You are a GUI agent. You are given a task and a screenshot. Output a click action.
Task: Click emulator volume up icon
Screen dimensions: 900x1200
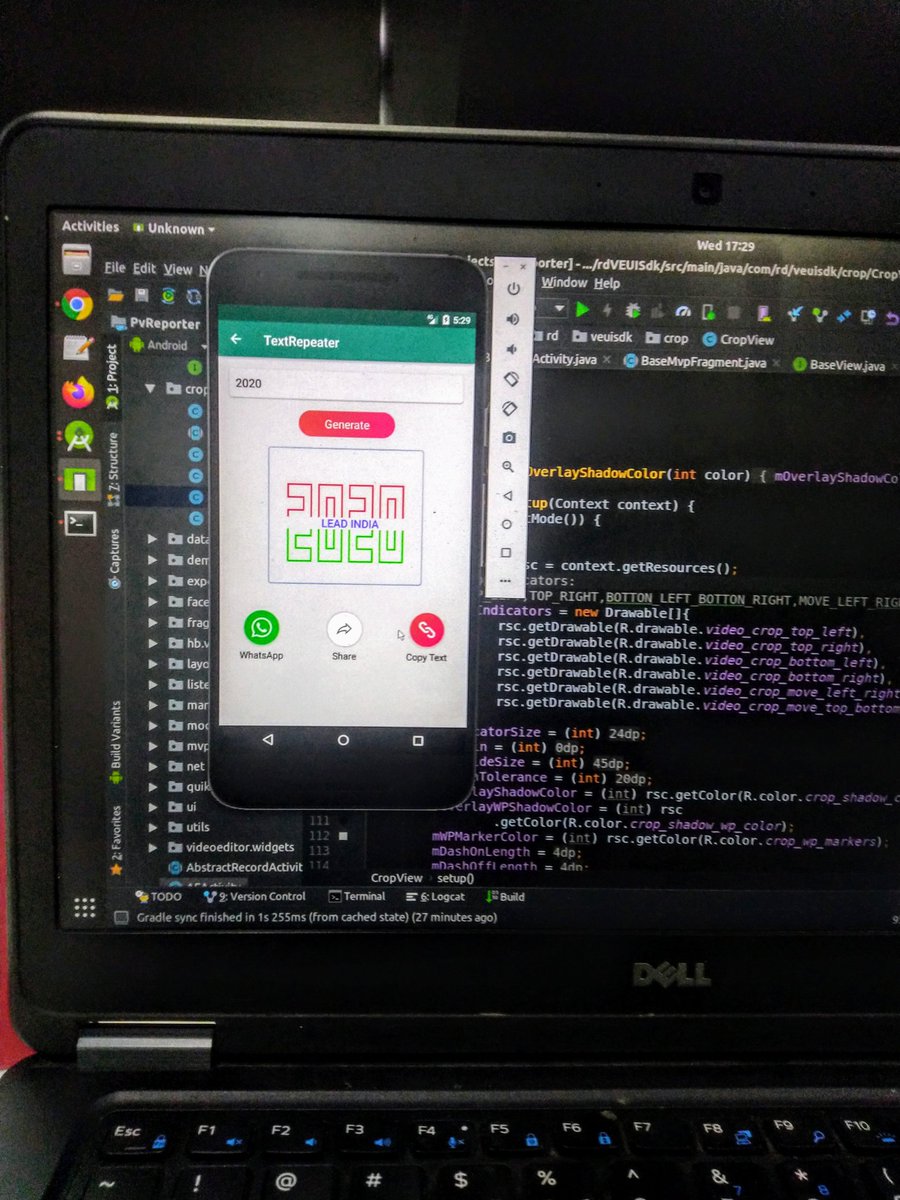pos(512,319)
